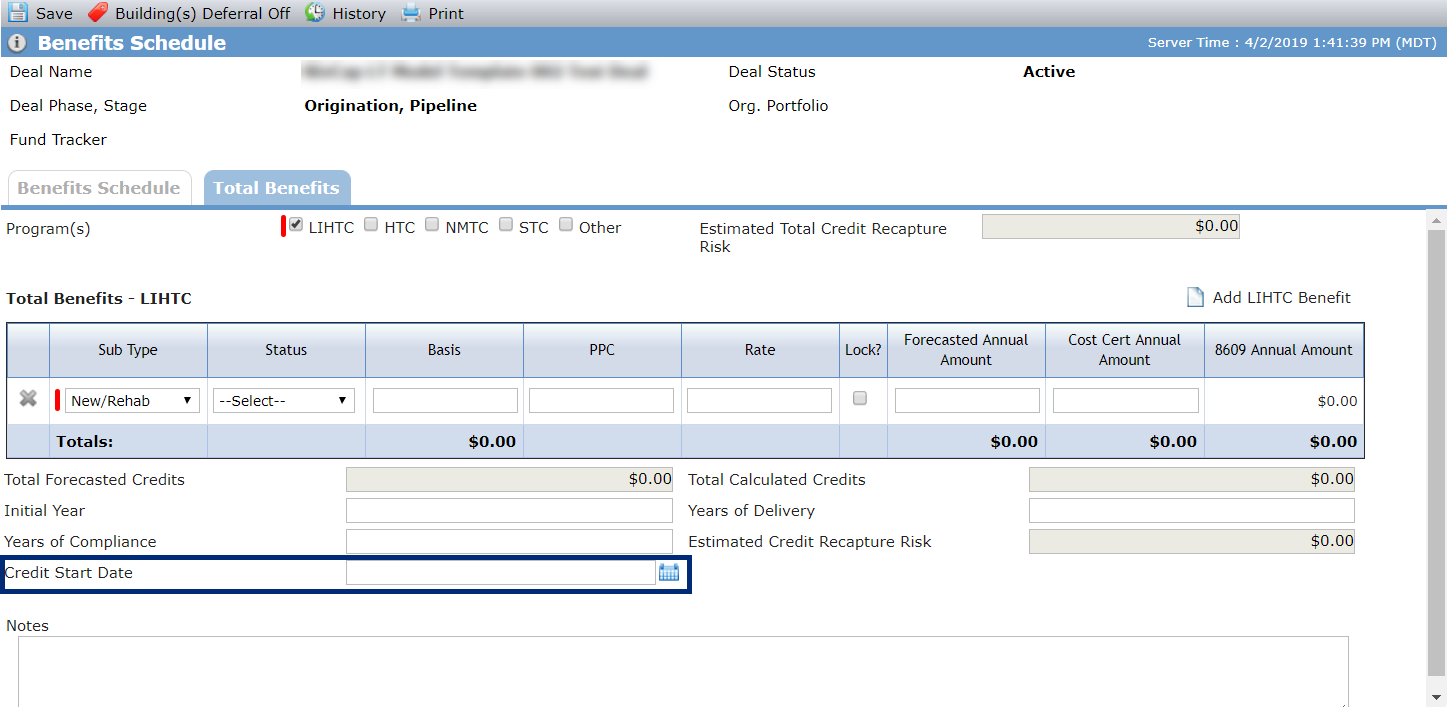The image size is (1447, 707).
Task: Open the Status --Select-- dropdown
Action: tap(284, 400)
